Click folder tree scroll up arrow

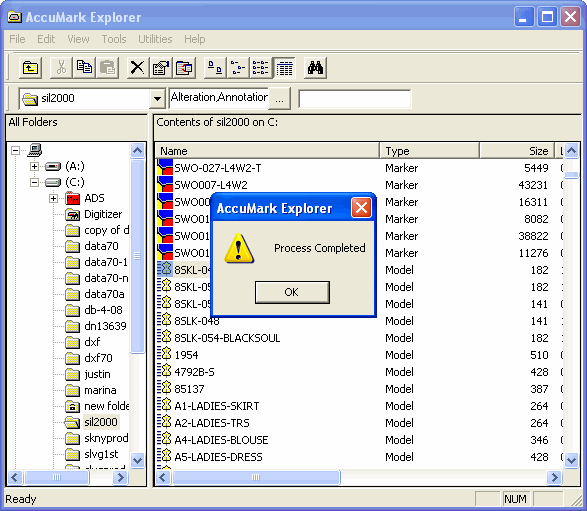tap(137, 151)
